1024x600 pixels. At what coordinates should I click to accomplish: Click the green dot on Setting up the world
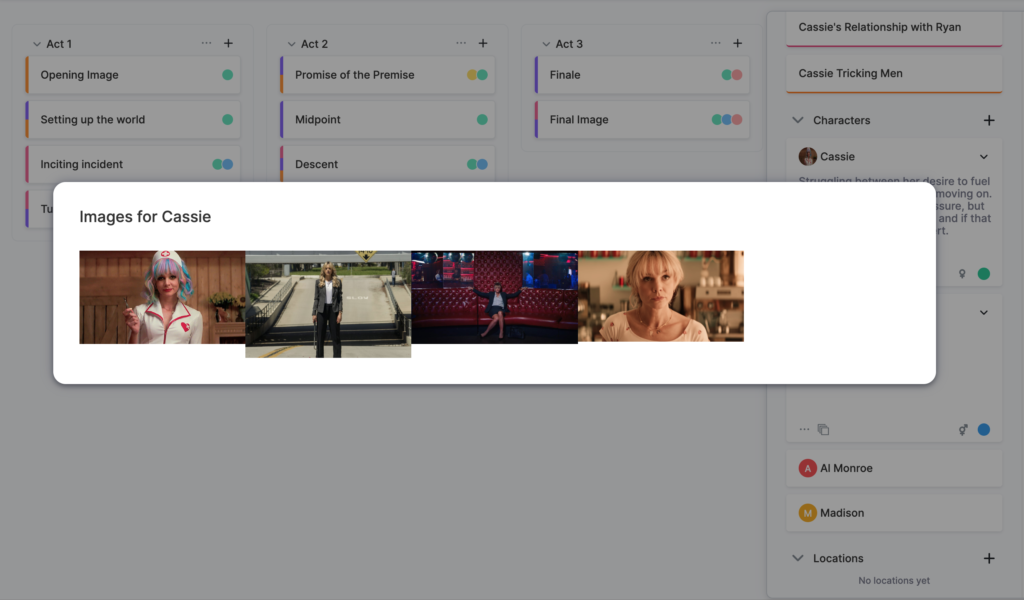pyautogui.click(x=227, y=119)
